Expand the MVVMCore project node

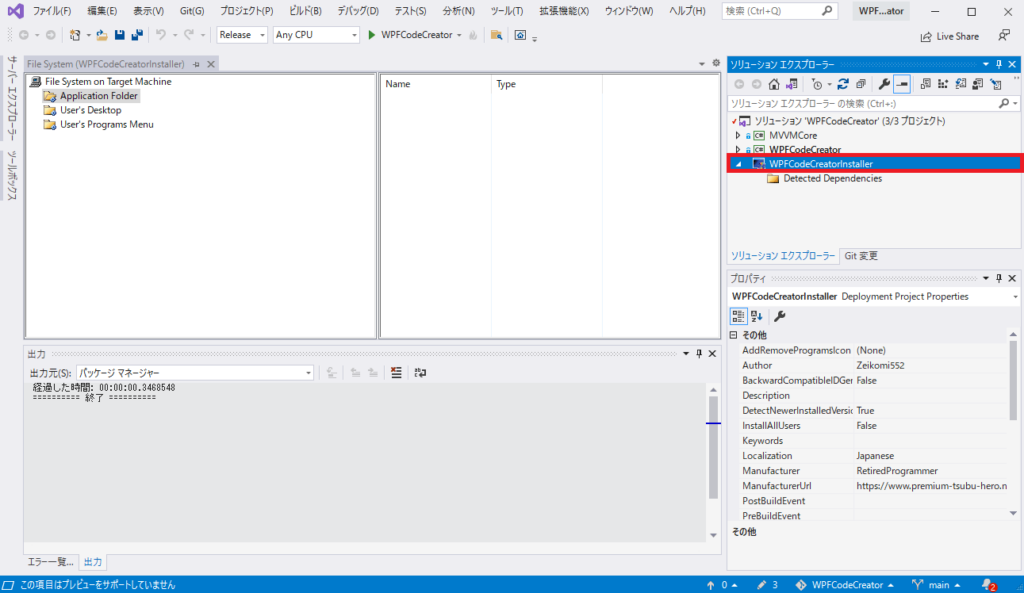[738, 136]
